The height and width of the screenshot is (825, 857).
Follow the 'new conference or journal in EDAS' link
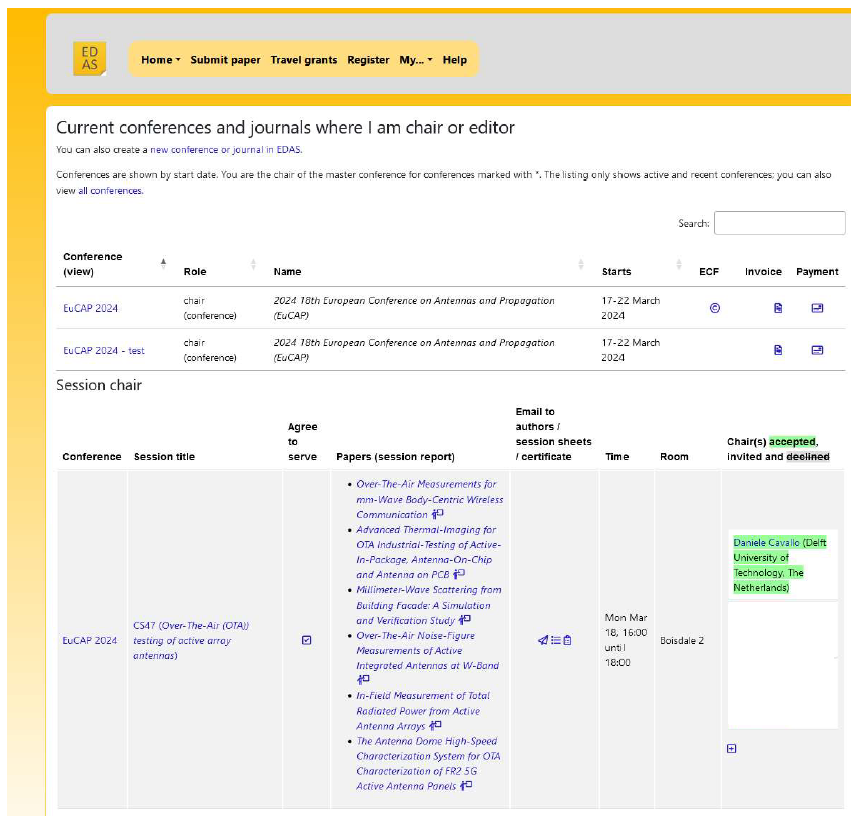coord(225,150)
